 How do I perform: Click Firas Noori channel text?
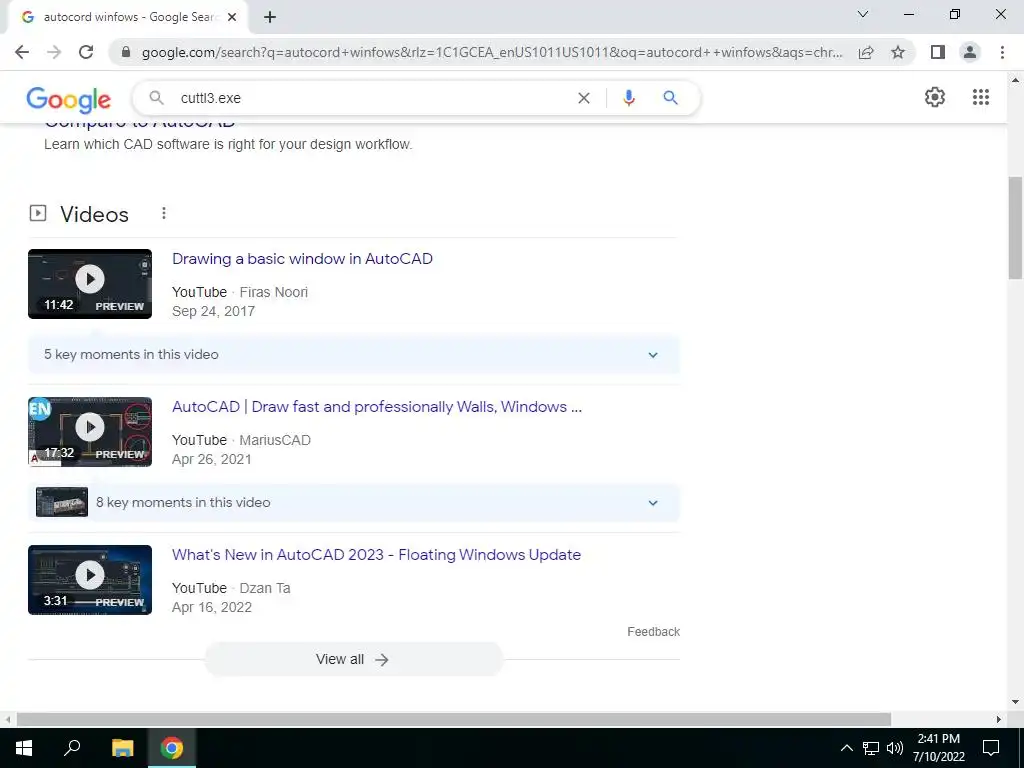(274, 292)
